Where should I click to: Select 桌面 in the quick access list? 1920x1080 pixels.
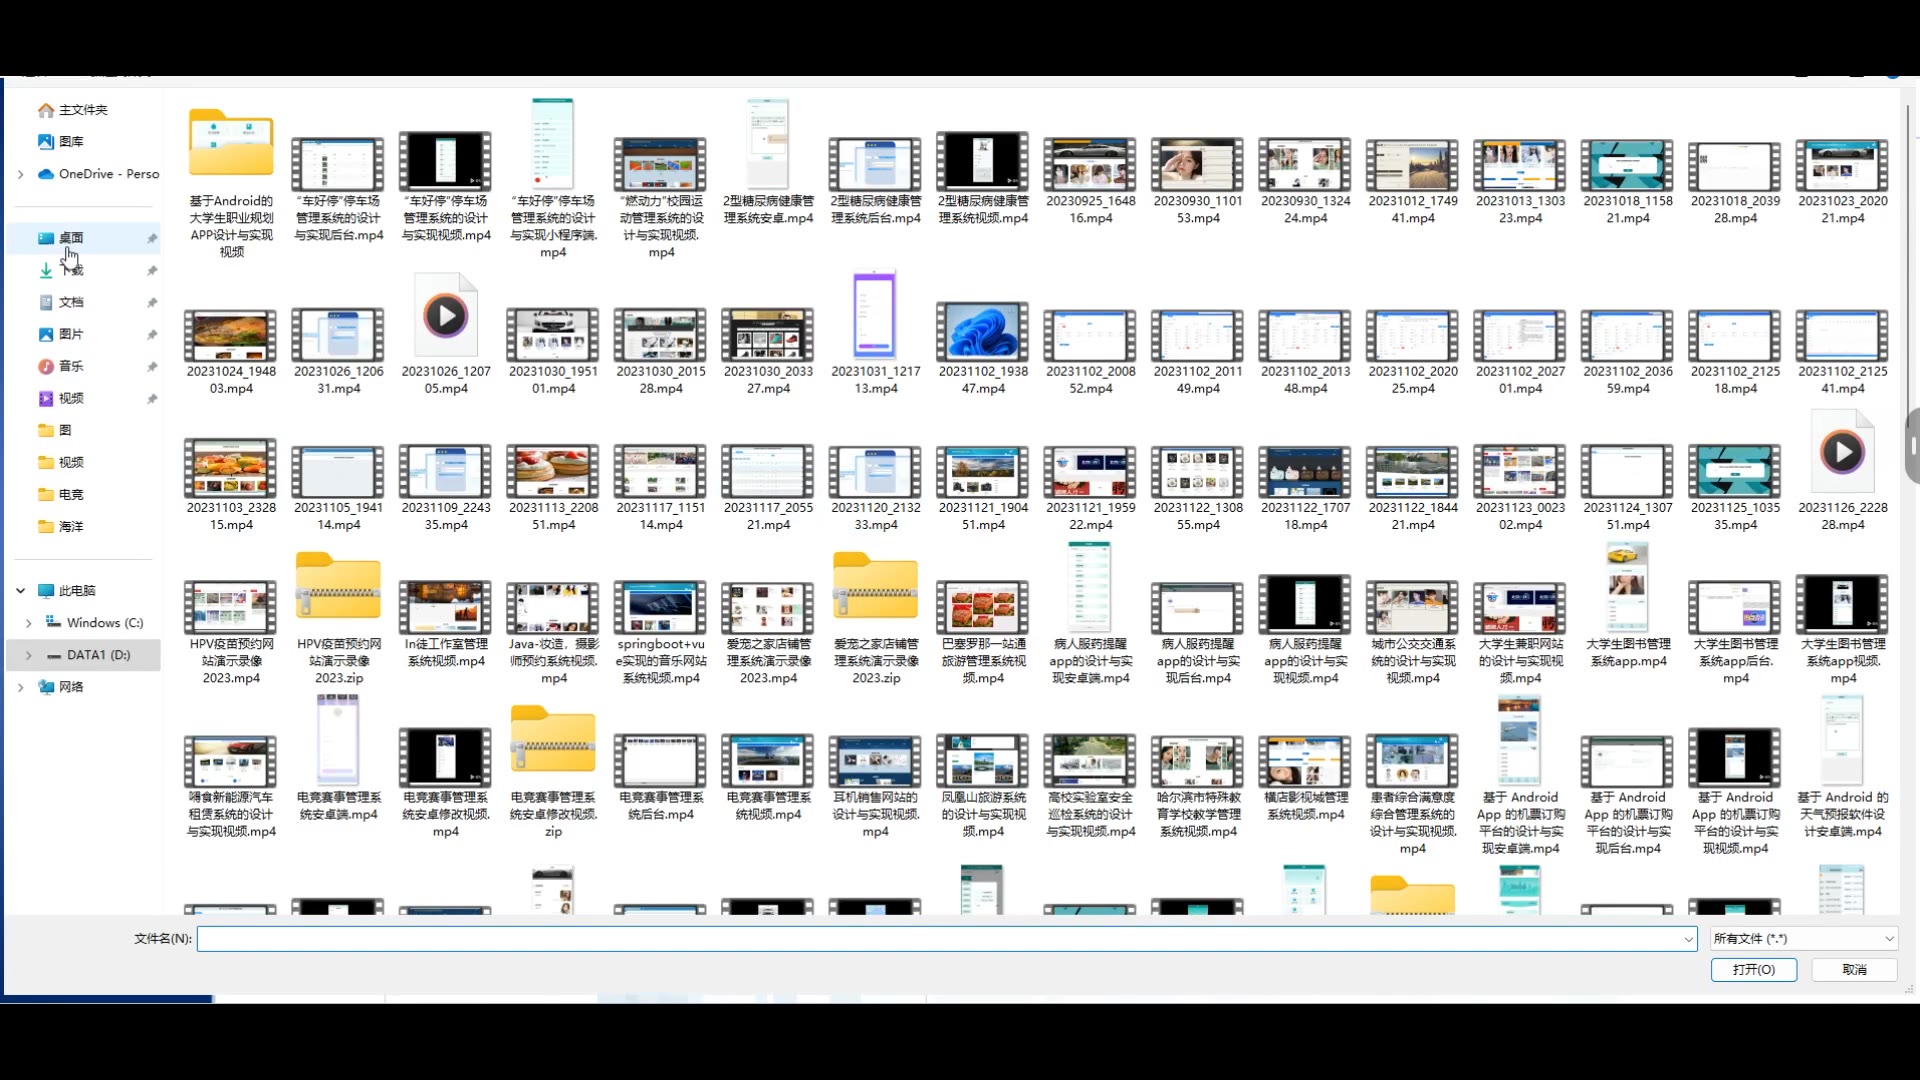click(71, 238)
